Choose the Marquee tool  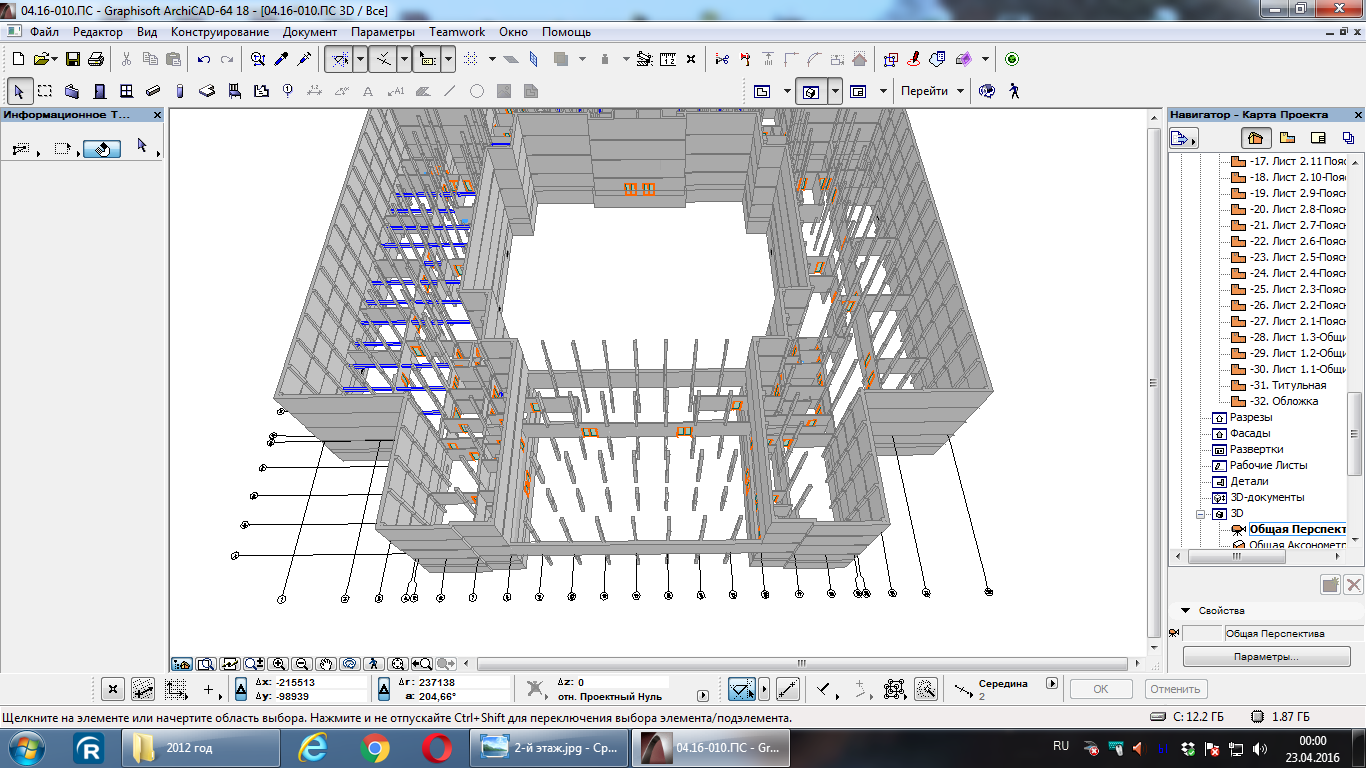pyautogui.click(x=45, y=91)
